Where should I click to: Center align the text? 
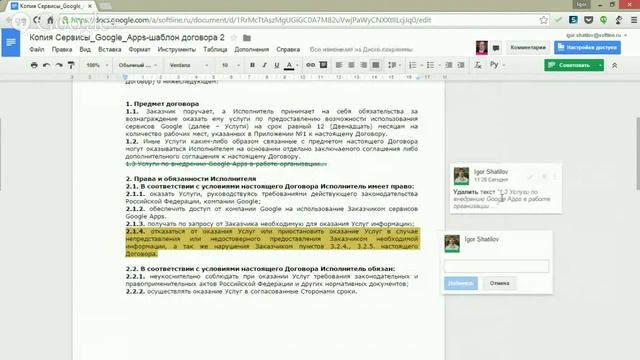(351, 65)
